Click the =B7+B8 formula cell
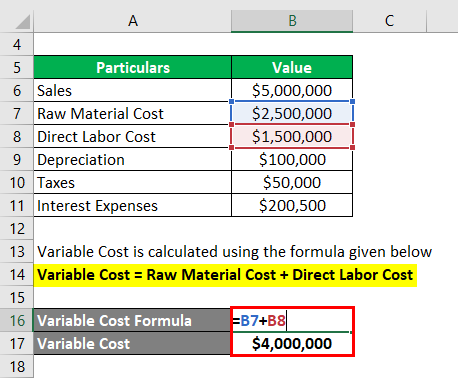Screen dimensions: 458x378 pos(292,320)
